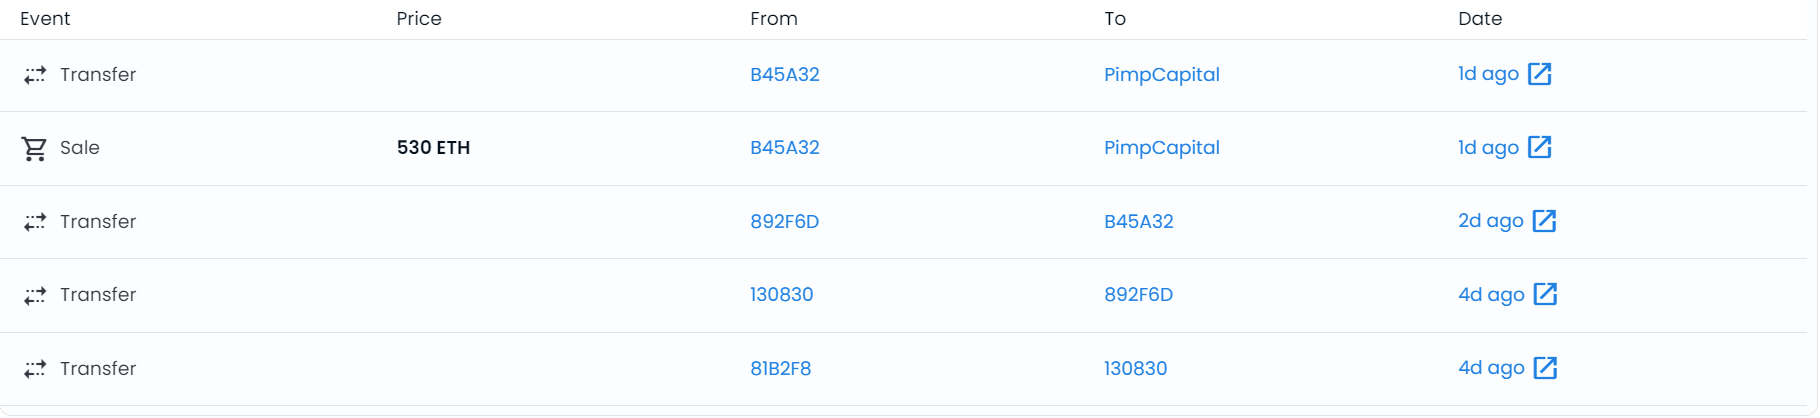Open PimpCapital recipient in the Sale row
Screen dimensions: 1820x418
1162,148
